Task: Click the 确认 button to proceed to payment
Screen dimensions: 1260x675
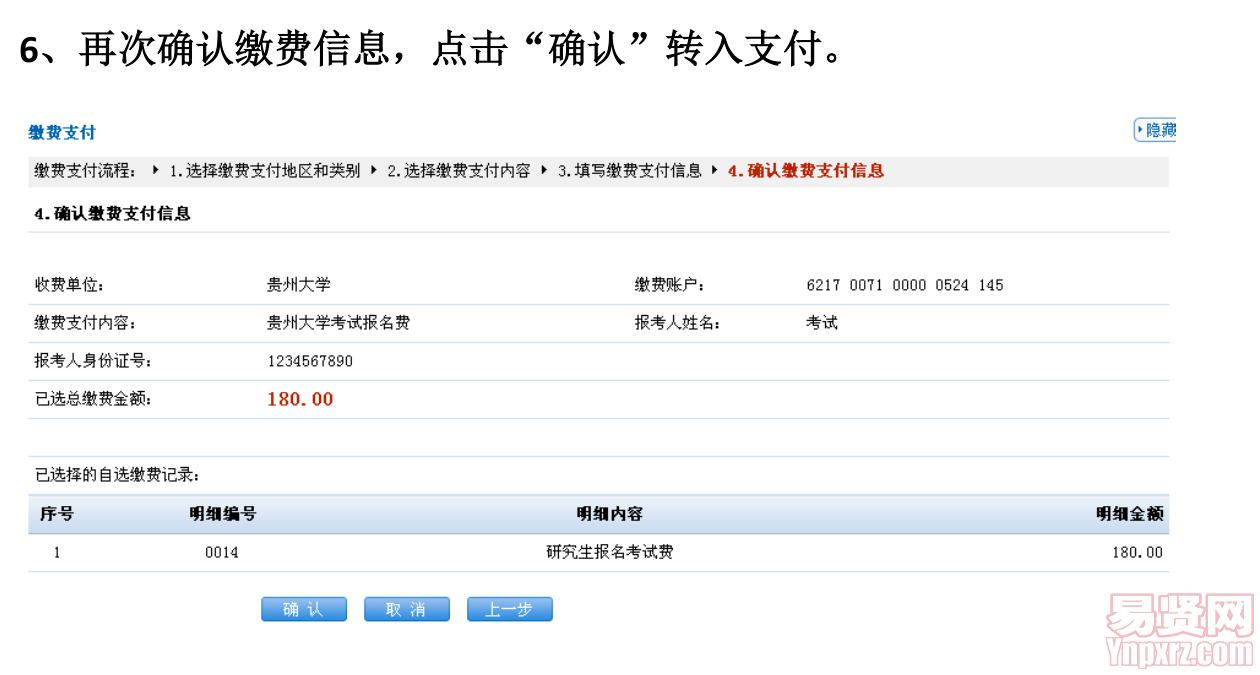Action: [304, 609]
